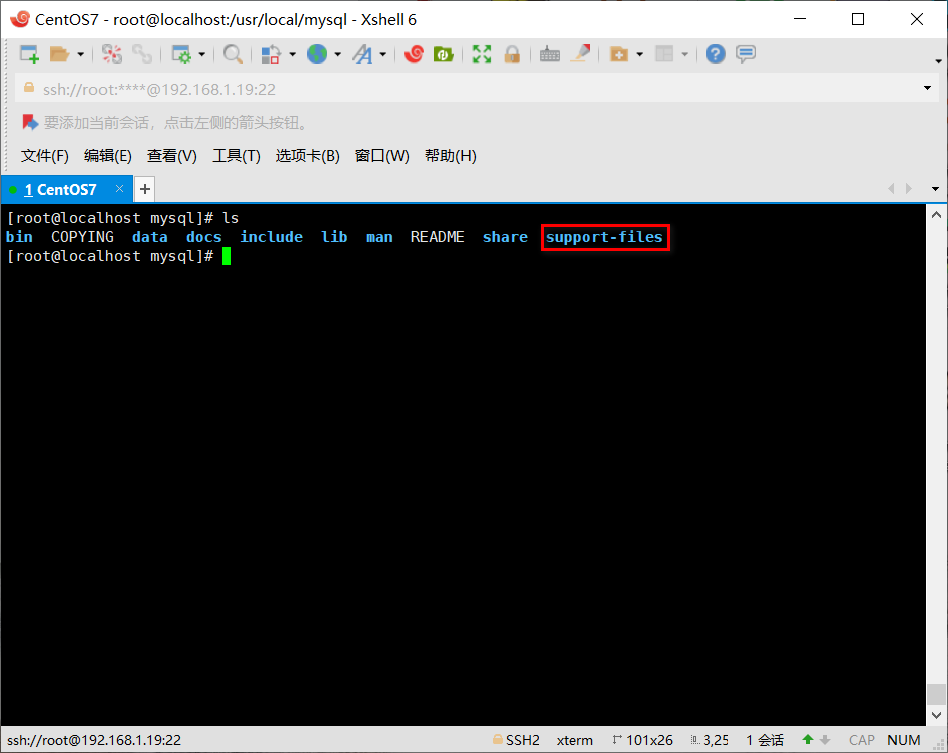Open the 查看(V) menu
The image size is (948, 753).
[x=172, y=156]
